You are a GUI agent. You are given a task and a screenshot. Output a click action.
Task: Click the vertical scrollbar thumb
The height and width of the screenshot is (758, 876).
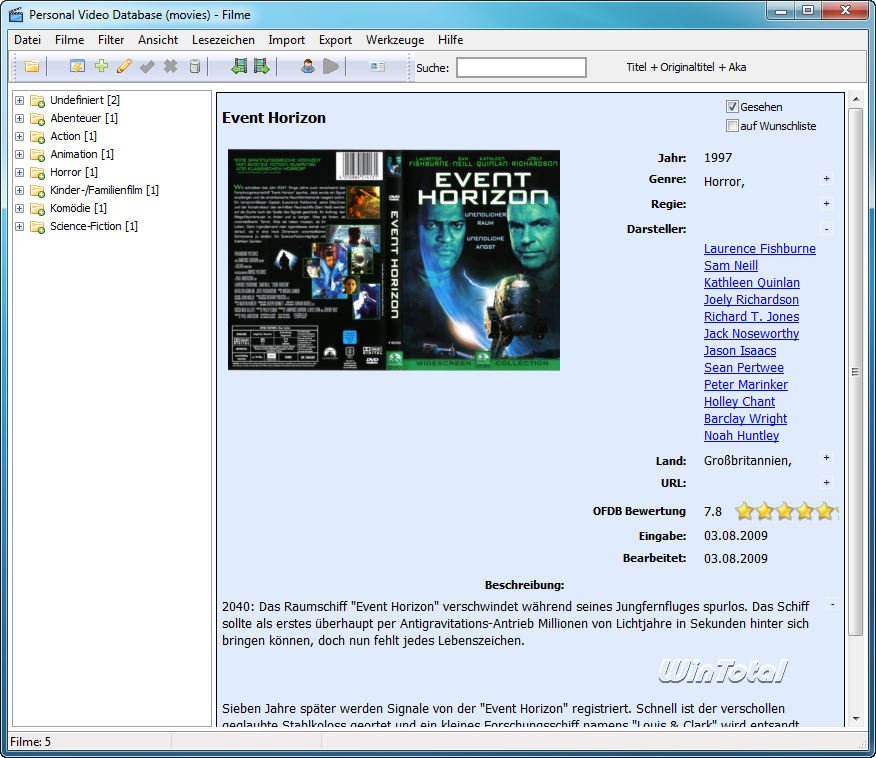[x=855, y=371]
